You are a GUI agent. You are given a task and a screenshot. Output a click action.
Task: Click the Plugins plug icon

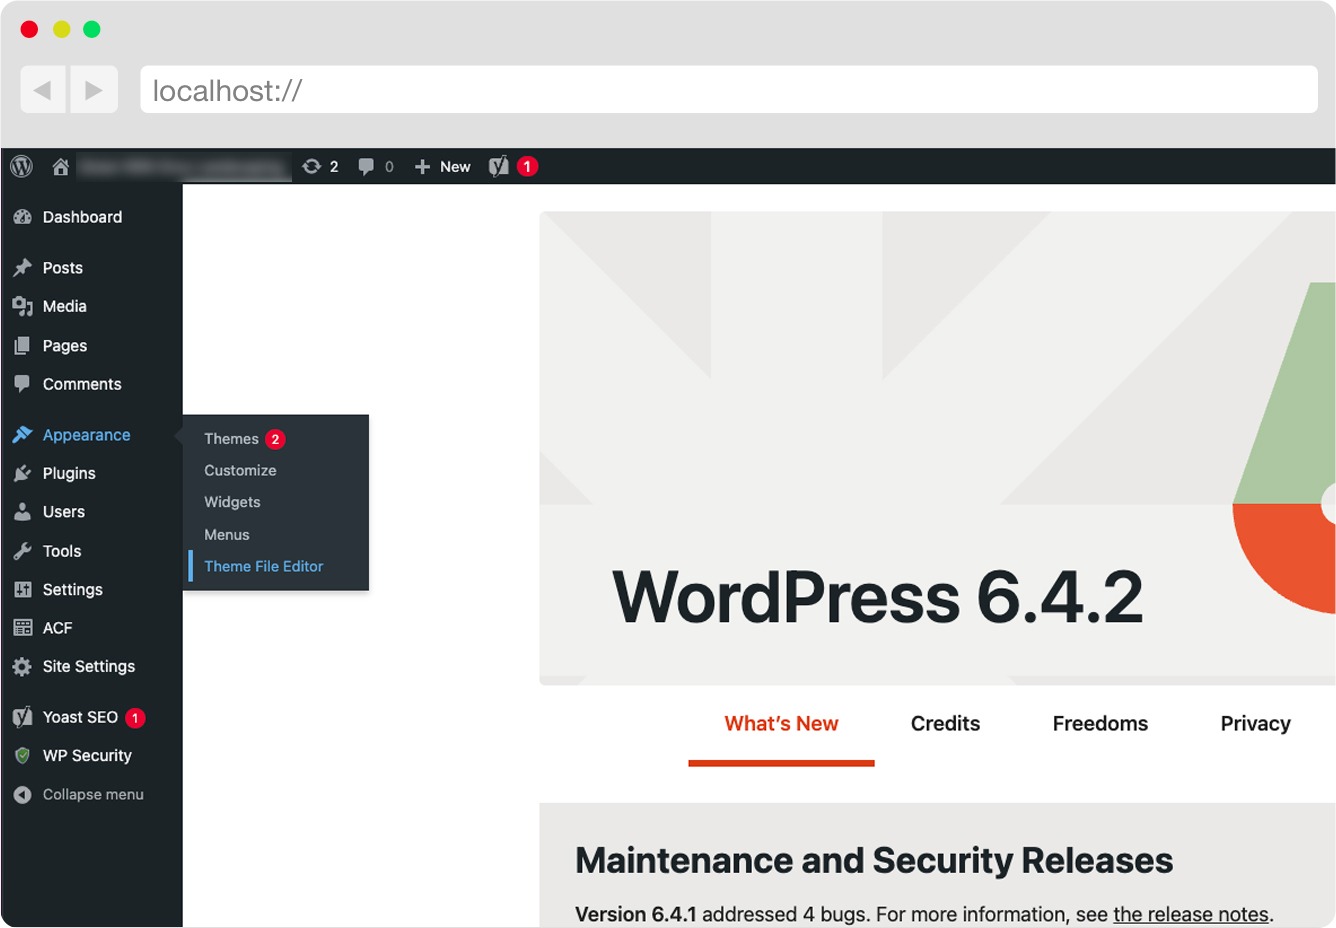pyautogui.click(x=22, y=473)
